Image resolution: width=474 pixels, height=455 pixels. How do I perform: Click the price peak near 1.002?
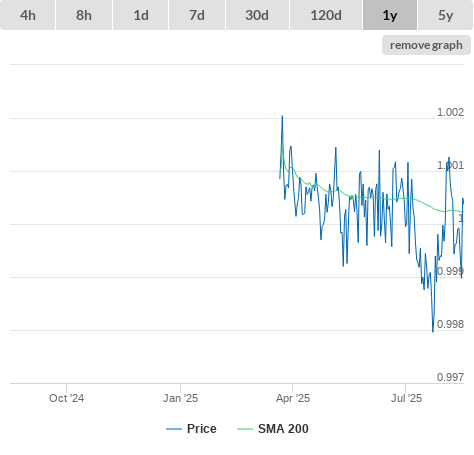coord(282,116)
